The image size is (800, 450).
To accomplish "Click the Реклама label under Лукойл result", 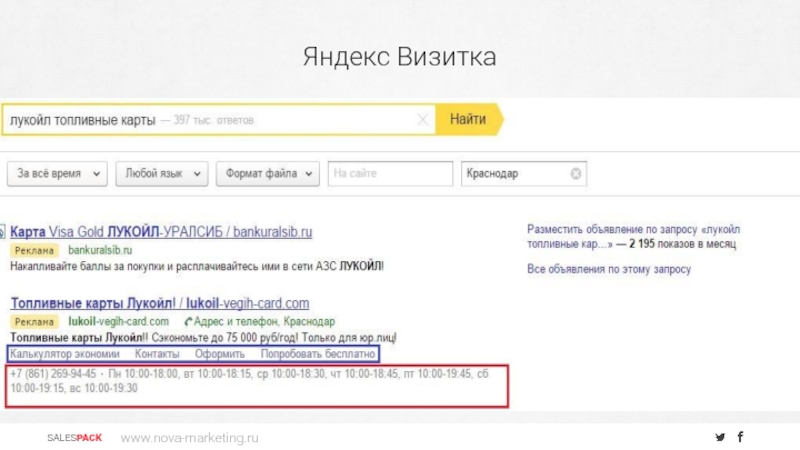I will click(34, 322).
